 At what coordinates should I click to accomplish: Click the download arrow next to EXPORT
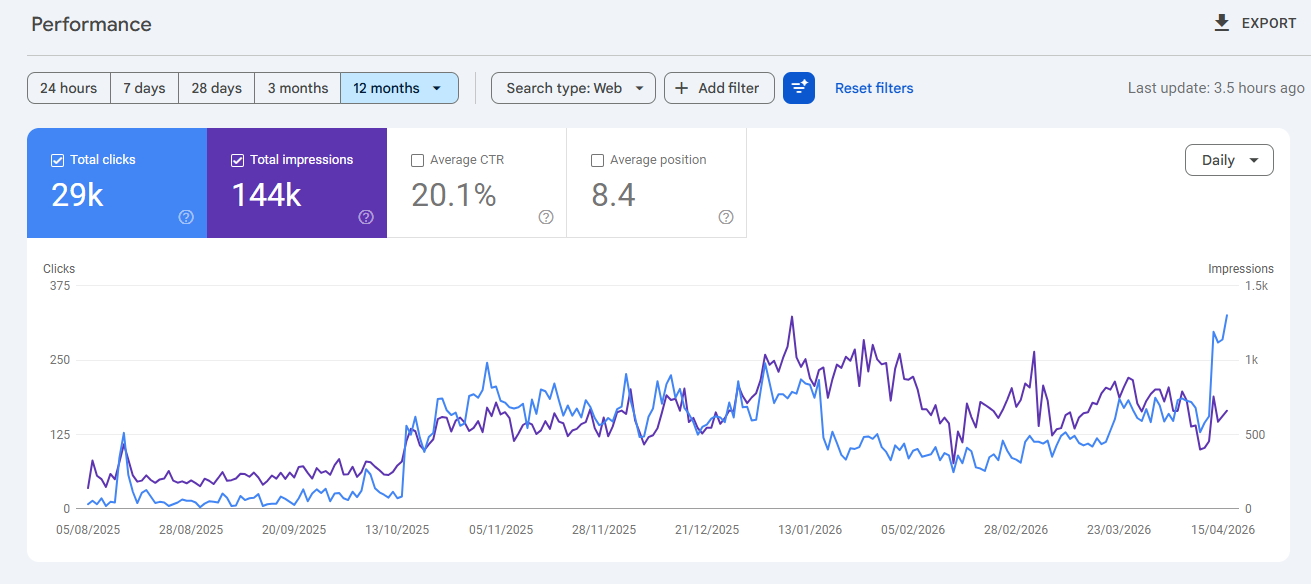pos(1221,22)
